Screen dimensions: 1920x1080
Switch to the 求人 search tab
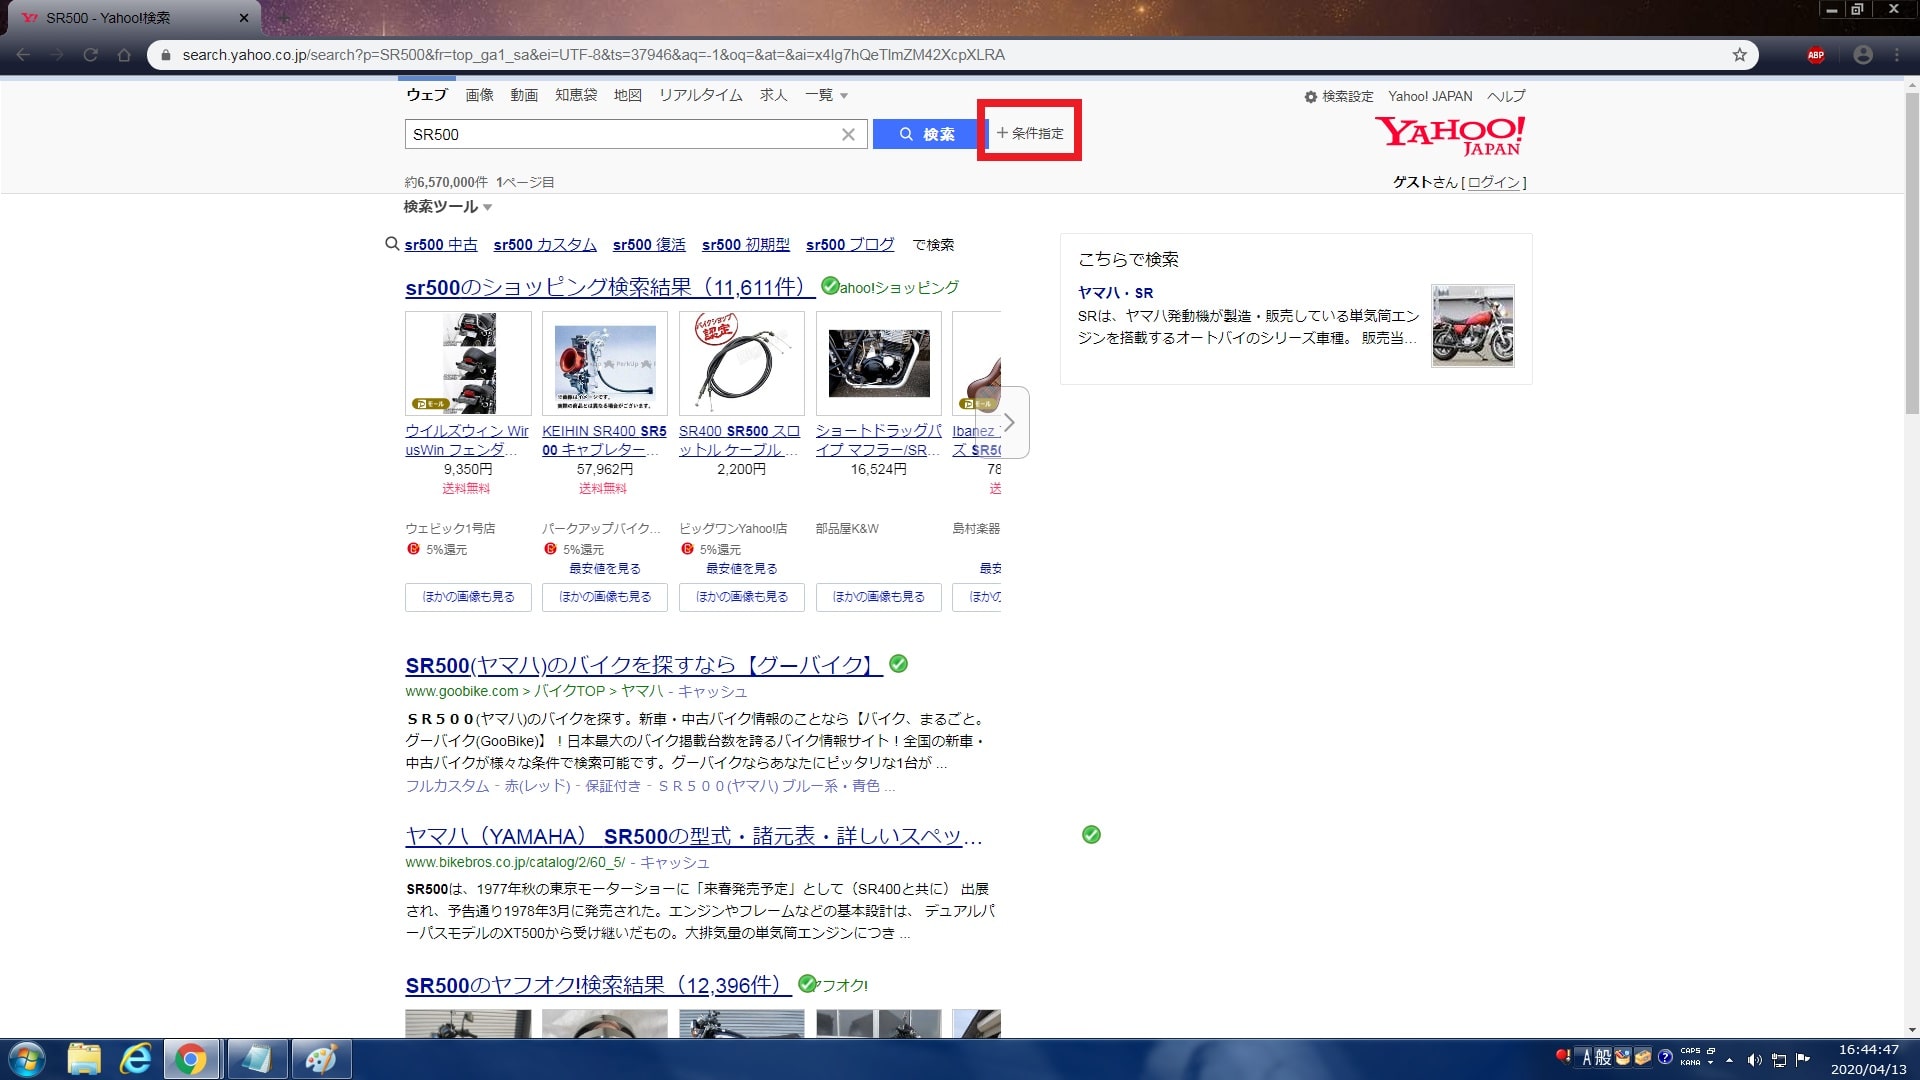(x=774, y=95)
